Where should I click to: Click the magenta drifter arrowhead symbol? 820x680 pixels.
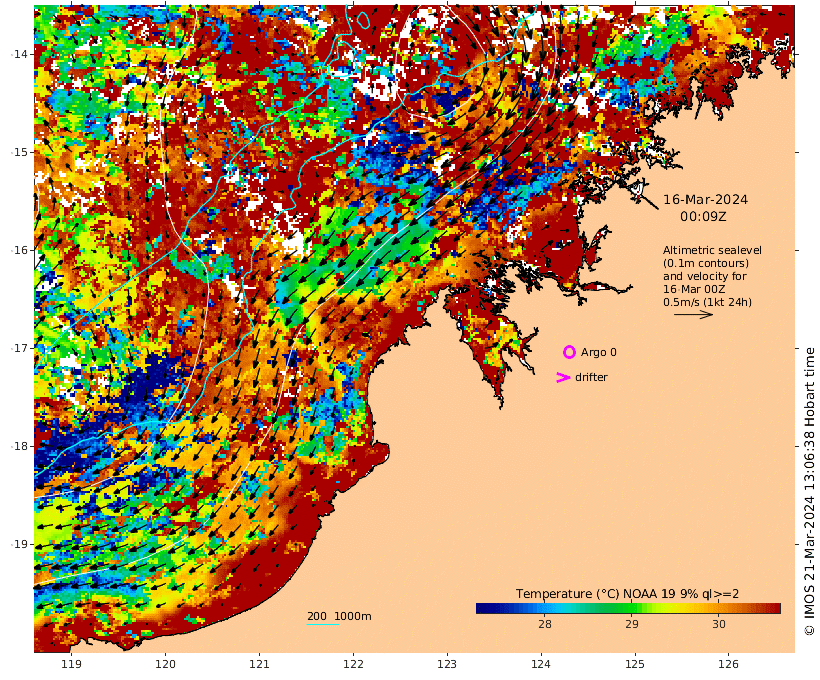[563, 377]
